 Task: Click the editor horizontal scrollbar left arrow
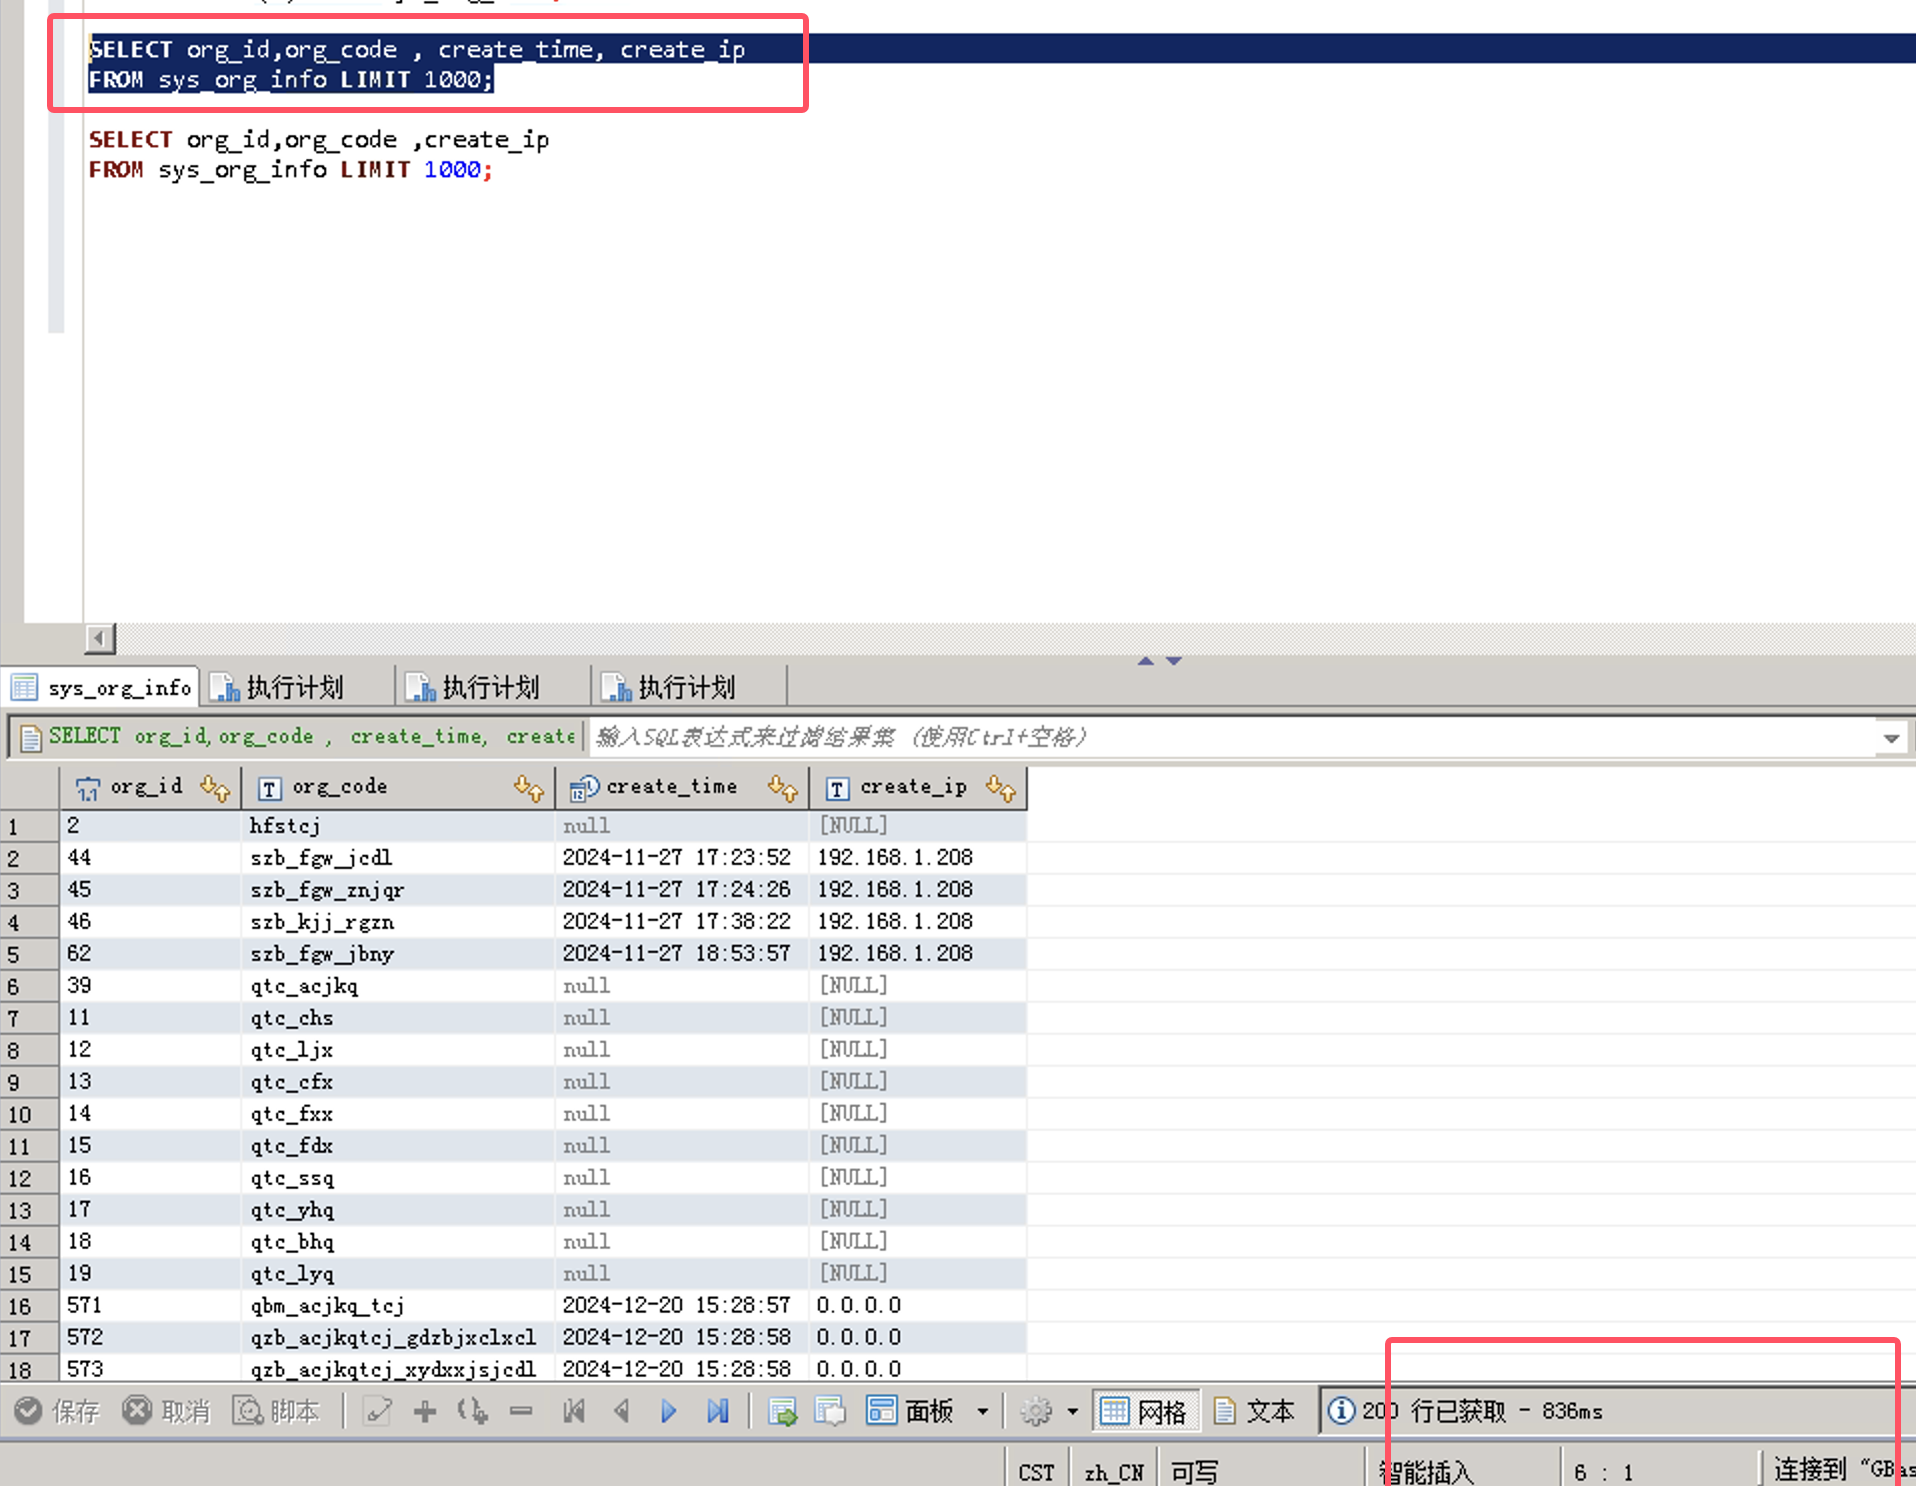(x=100, y=638)
